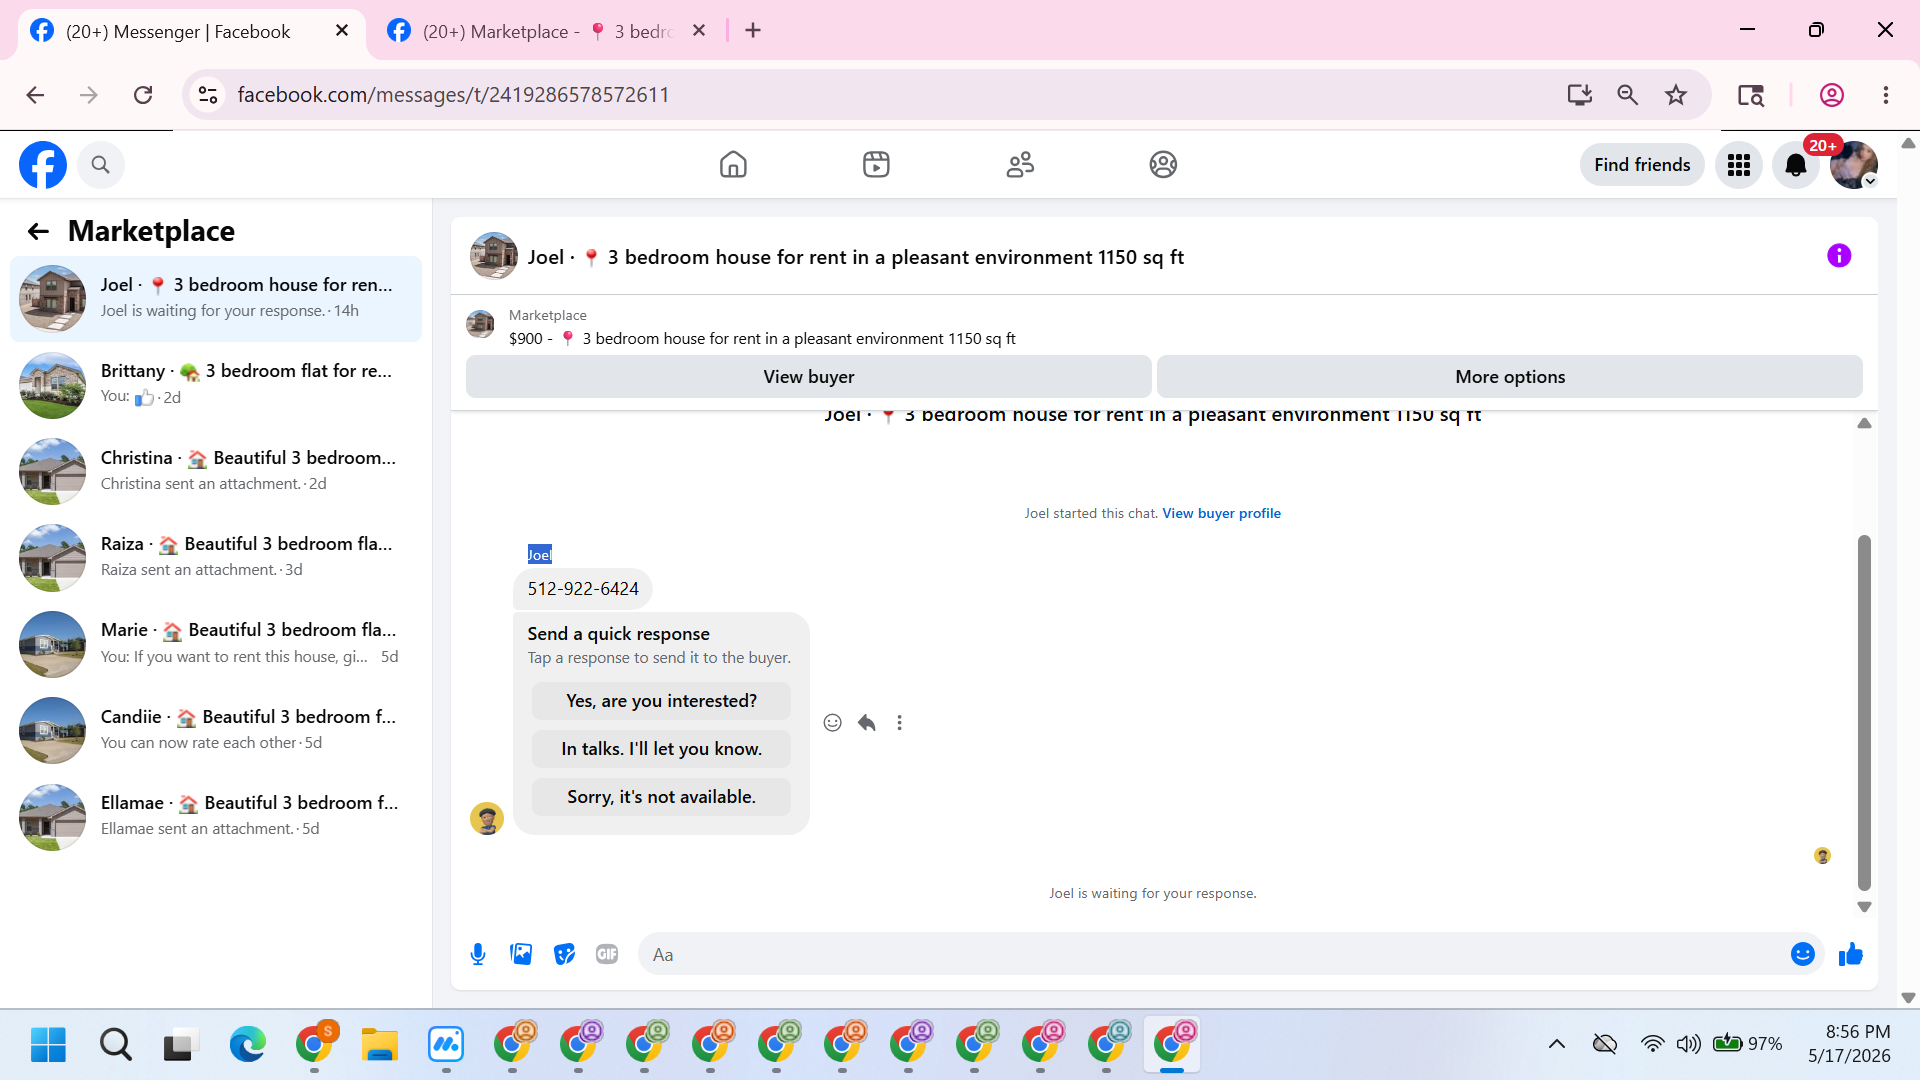Image resolution: width=1920 pixels, height=1080 pixels.
Task: Click the back arrow beside Marketplace
Action: [38, 232]
